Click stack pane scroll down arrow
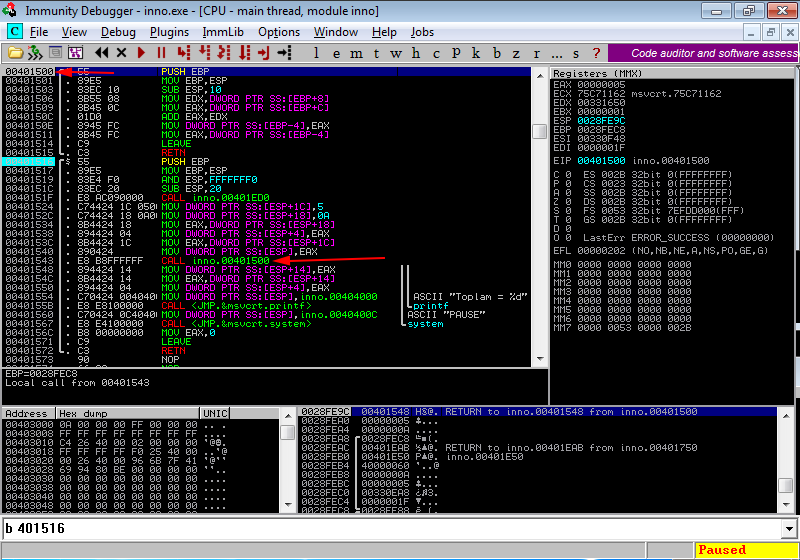This screenshot has width=800, height=560. coord(786,505)
